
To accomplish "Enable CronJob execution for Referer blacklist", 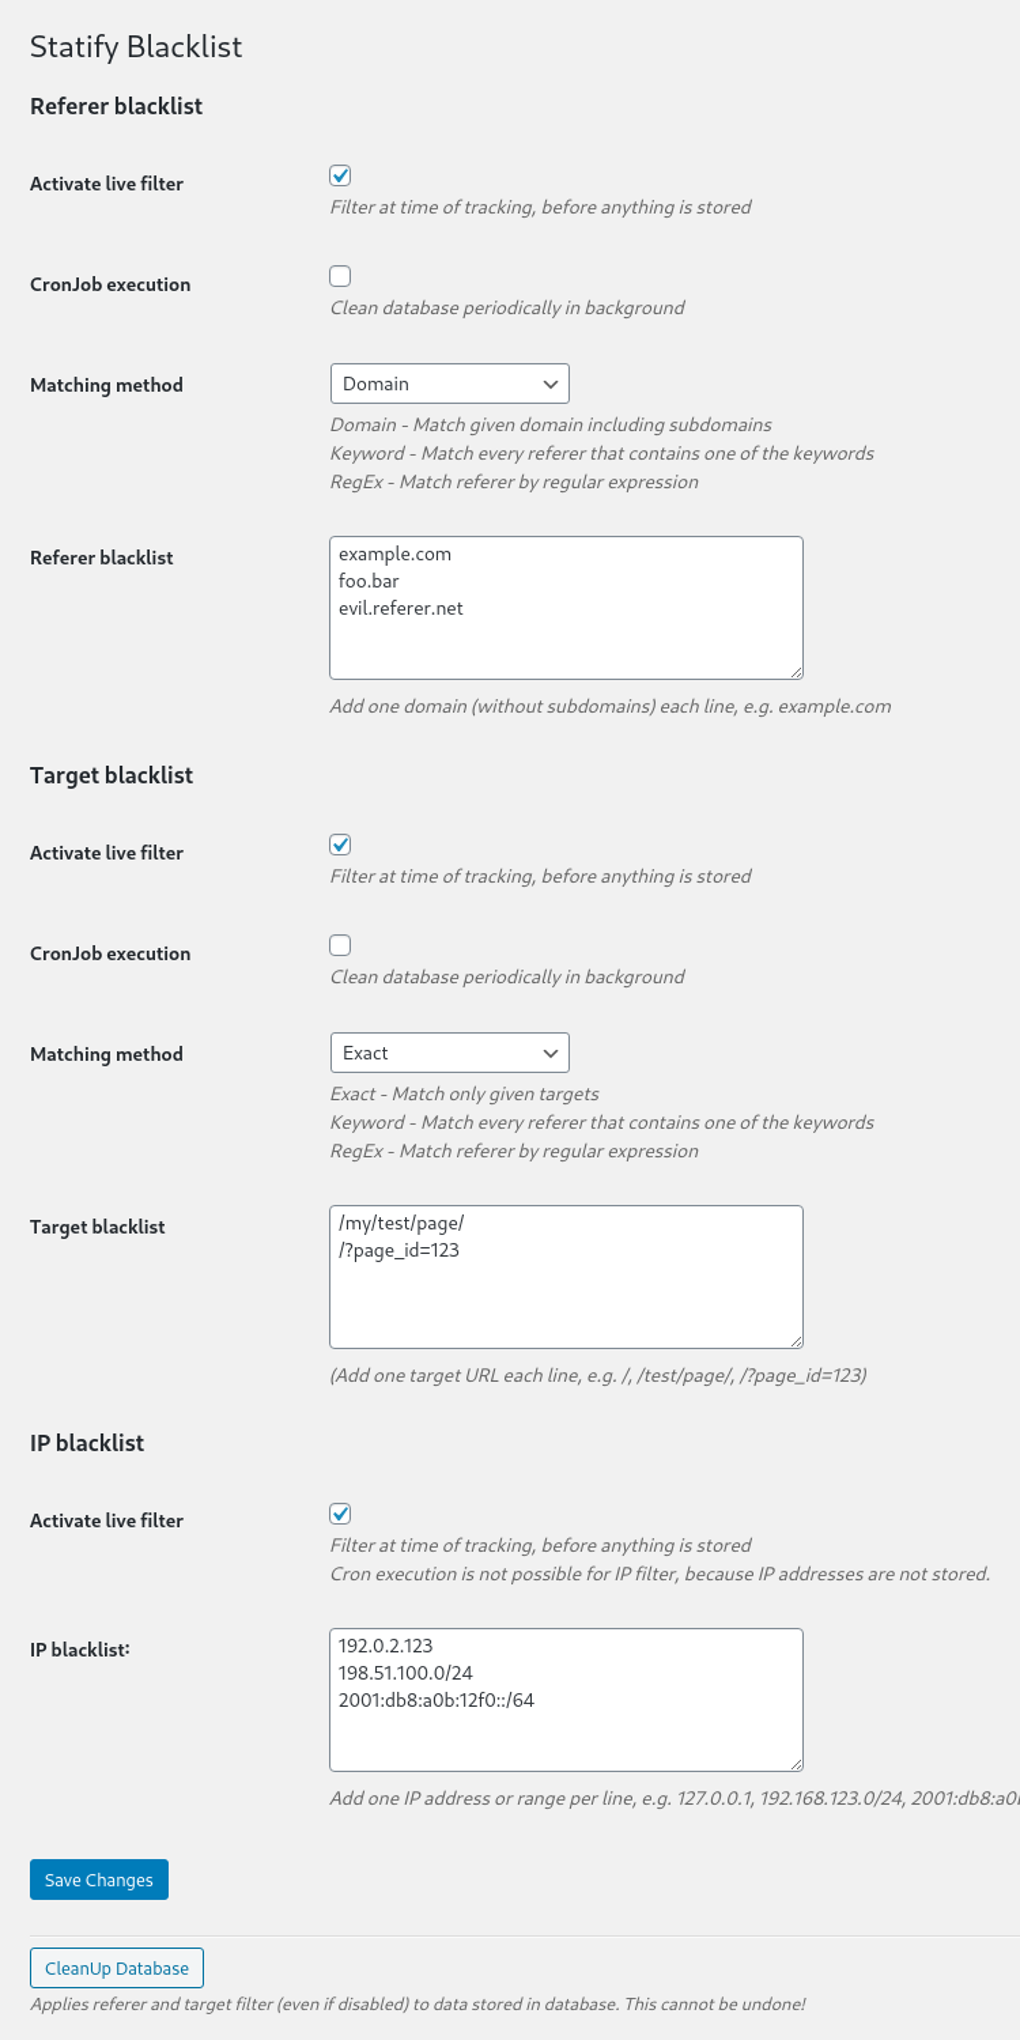I will coord(340,274).
